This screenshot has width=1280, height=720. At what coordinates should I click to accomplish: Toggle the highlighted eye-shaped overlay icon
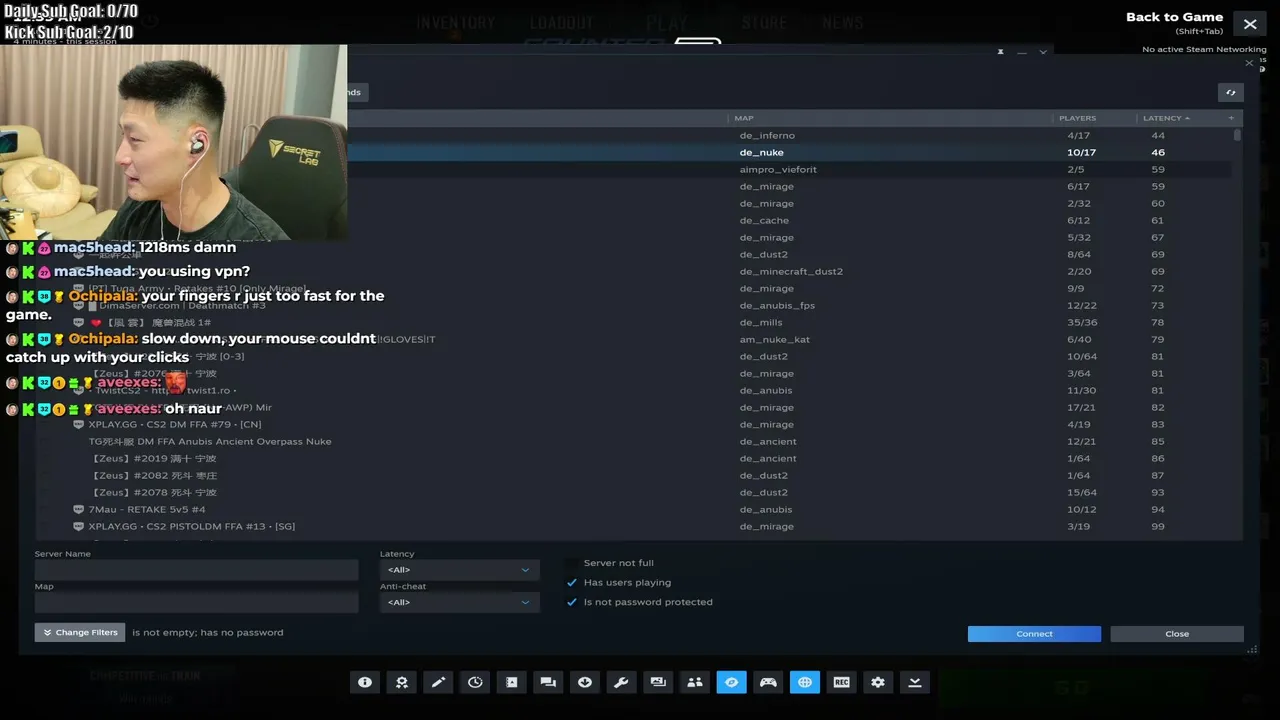(x=731, y=682)
